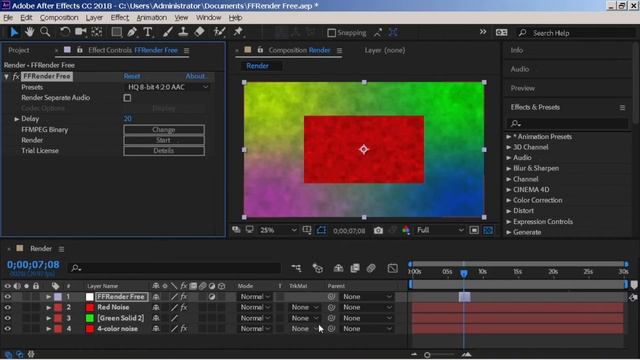Click the FFMPEG Binary Change button
640x360 pixels.
pos(164,130)
